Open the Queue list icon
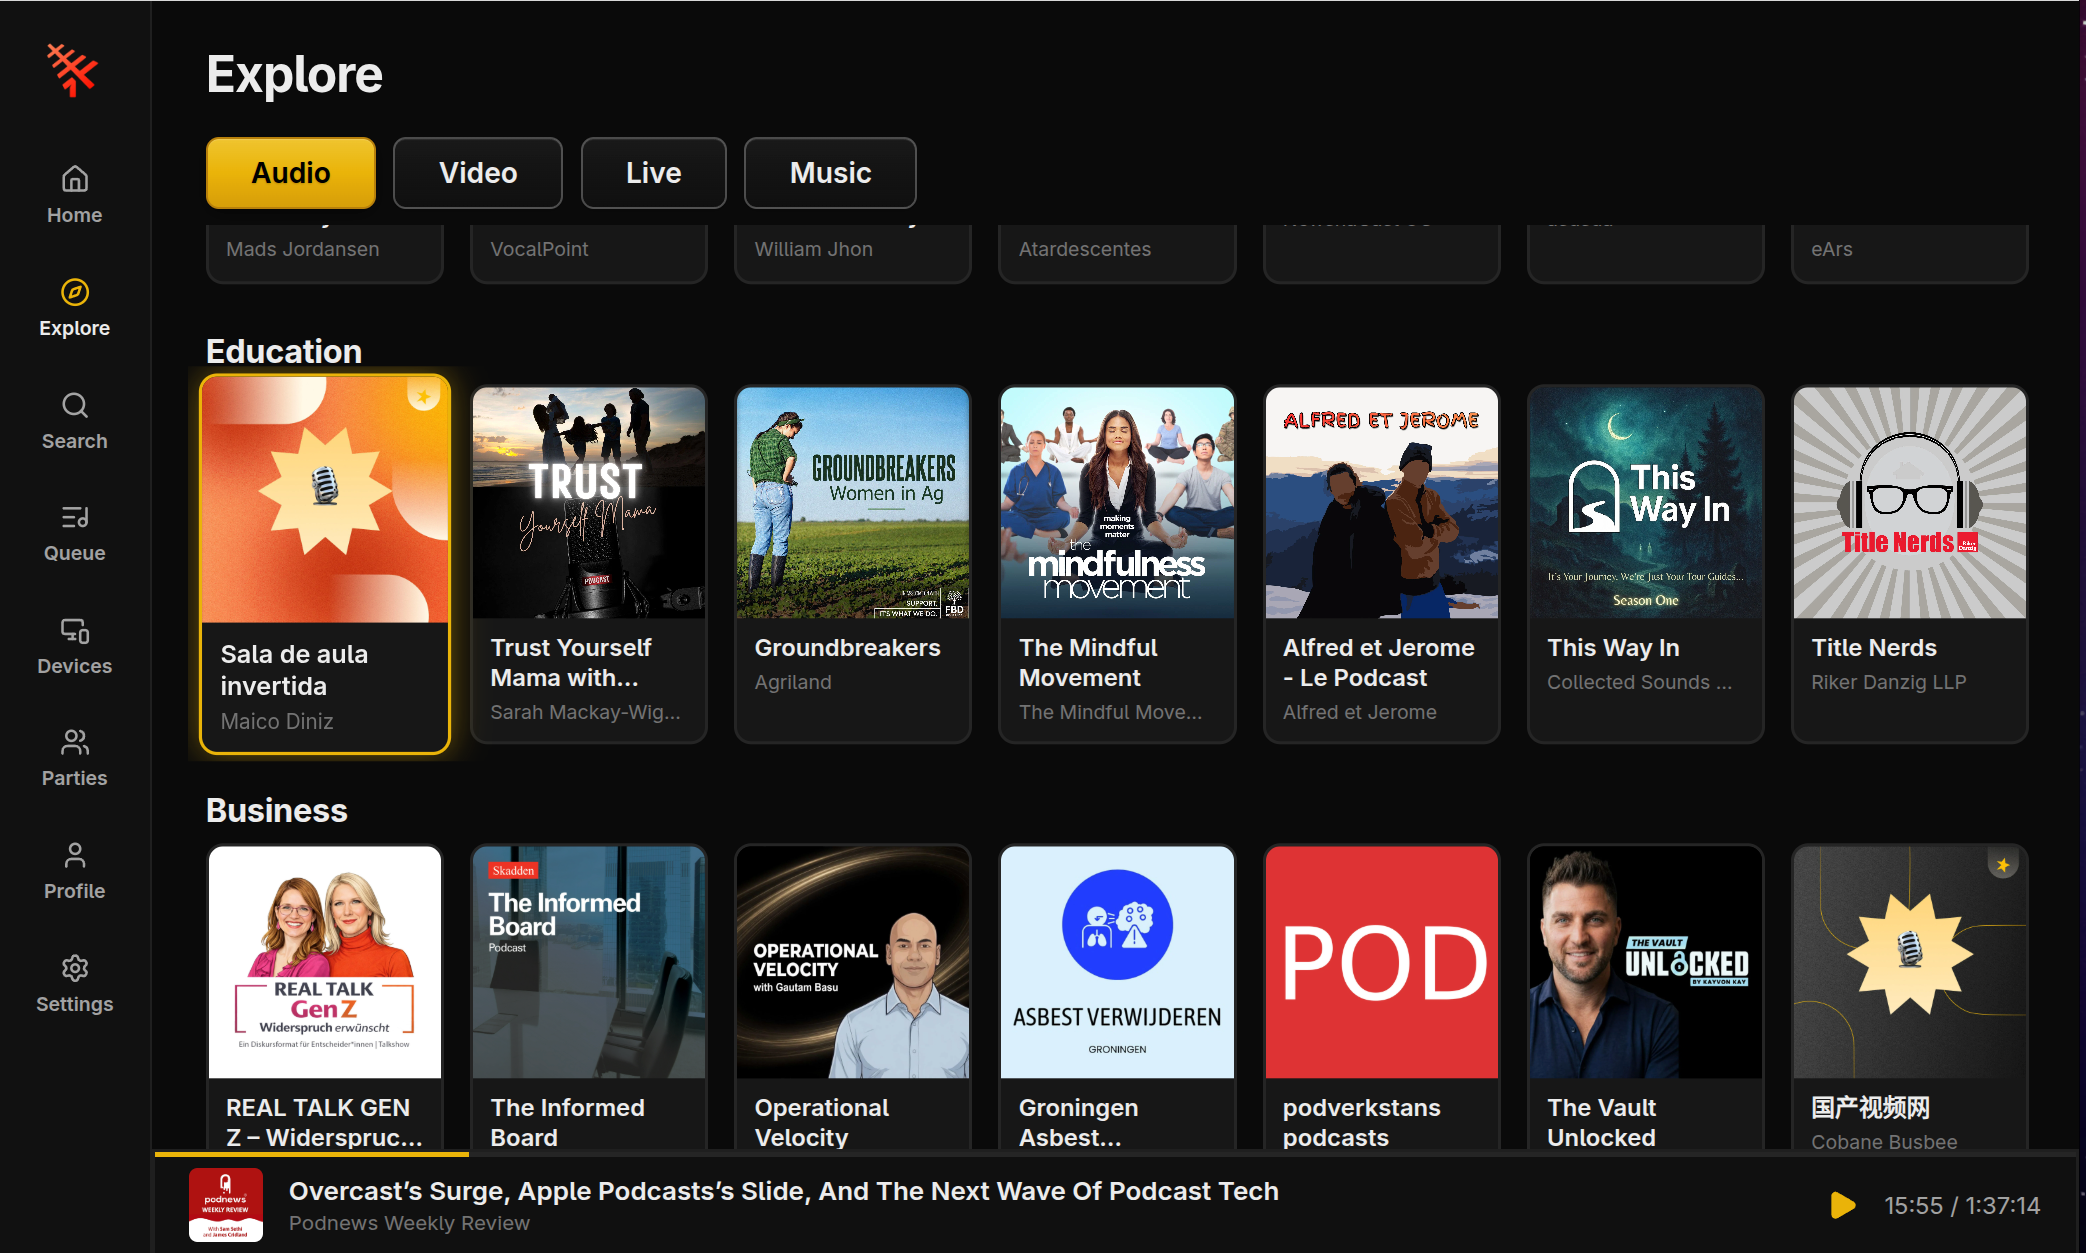The image size is (2086, 1253). 75,517
